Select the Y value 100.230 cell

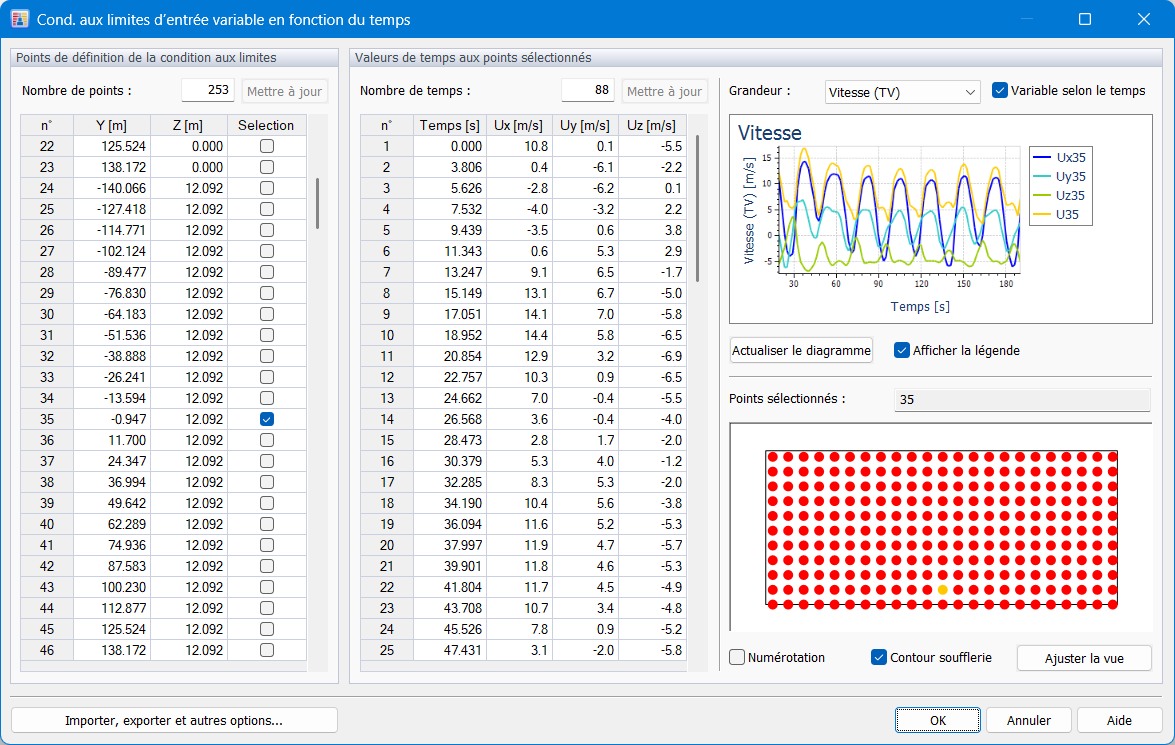112,587
